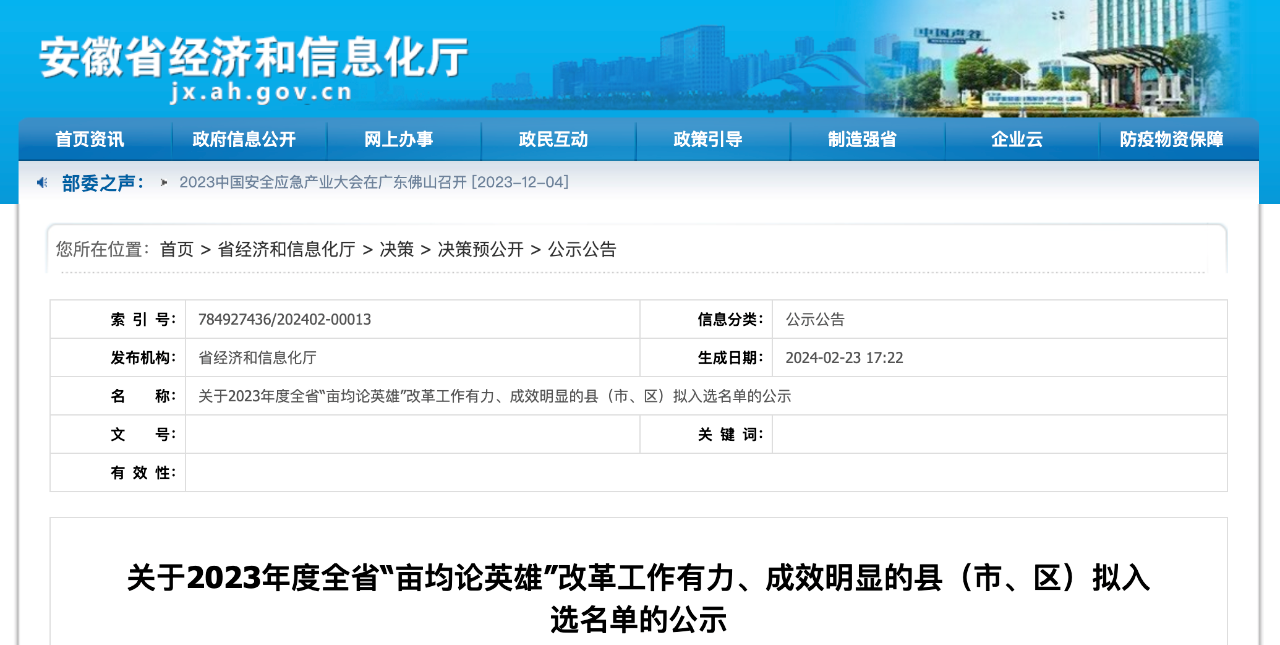Go to the 决策 breadcrumb link
Screen dimensions: 1280x645
(x=397, y=250)
